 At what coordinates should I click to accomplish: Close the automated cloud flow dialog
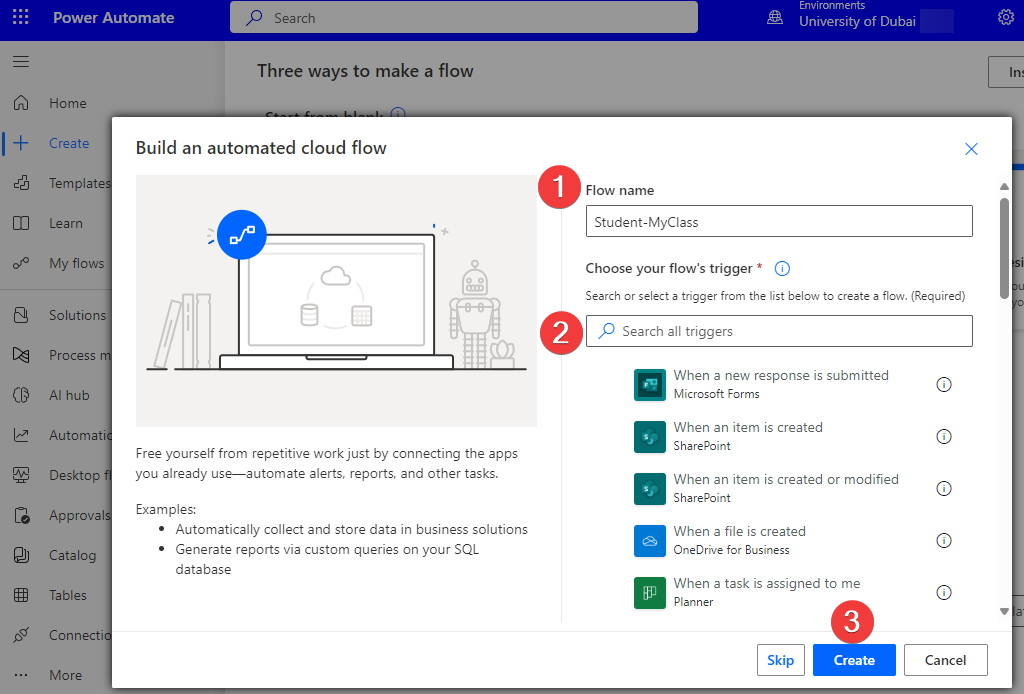point(971,149)
